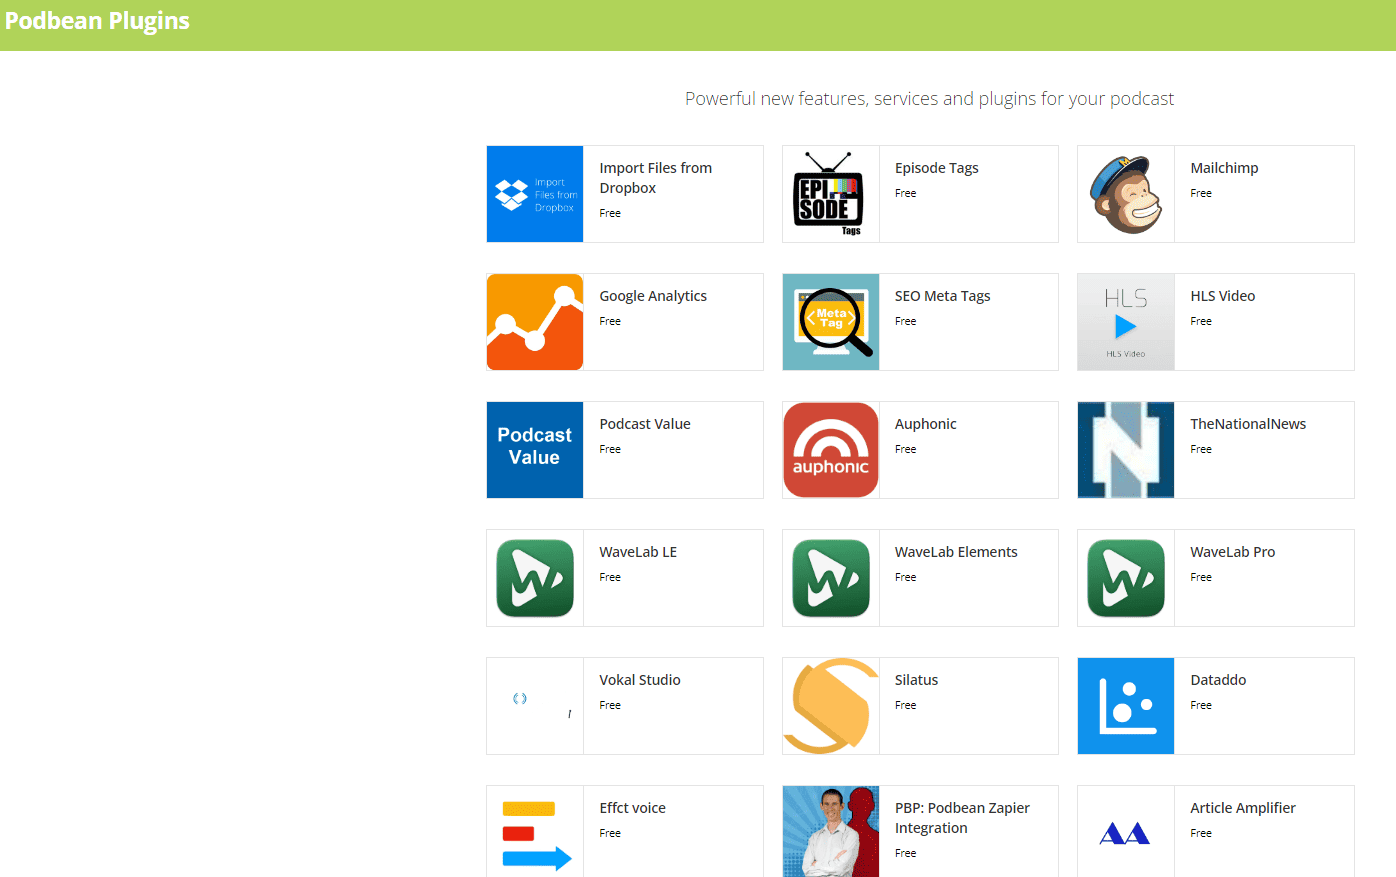Click the Free label under Episode Tags
Screen dimensions: 1396x877
click(x=906, y=193)
